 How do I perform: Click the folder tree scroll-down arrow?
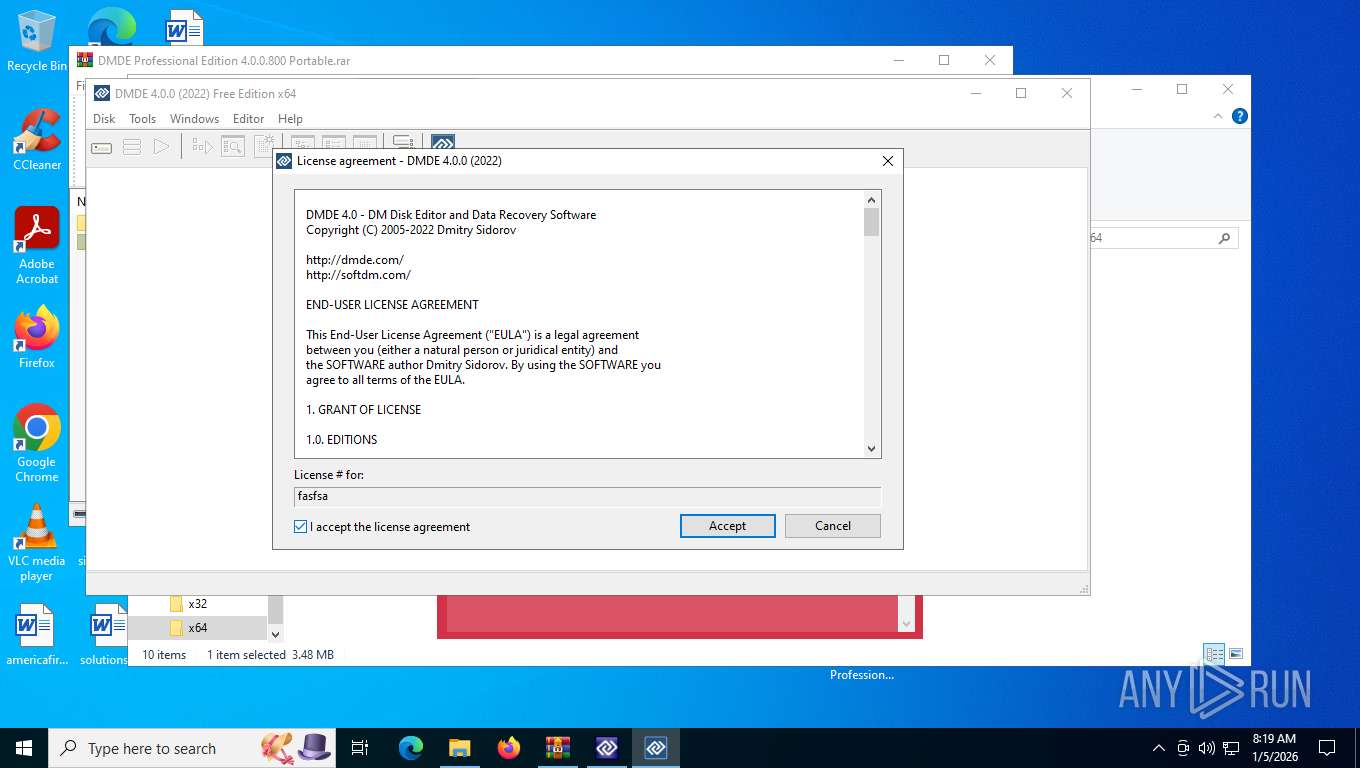pyautogui.click(x=276, y=633)
